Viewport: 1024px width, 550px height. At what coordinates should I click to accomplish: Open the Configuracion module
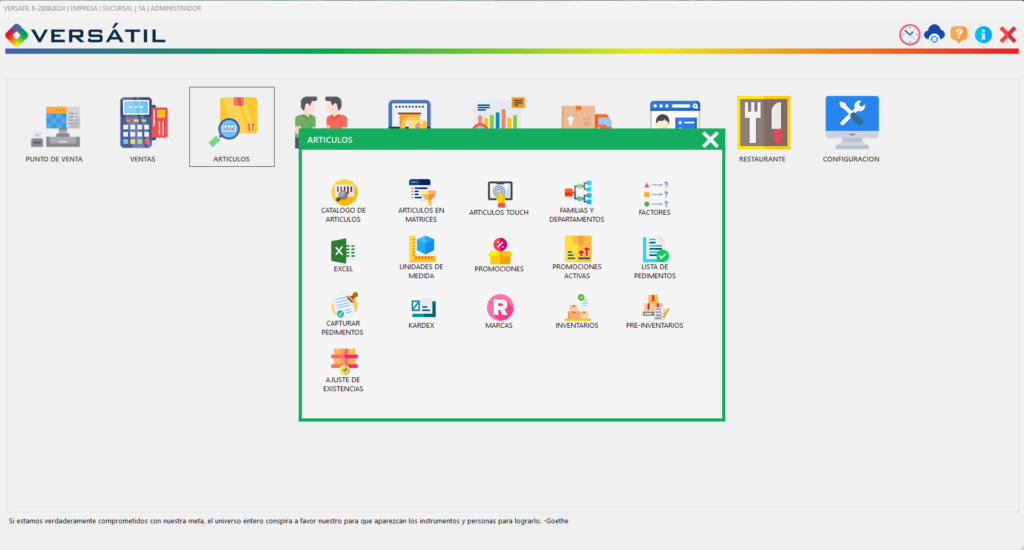click(x=851, y=128)
